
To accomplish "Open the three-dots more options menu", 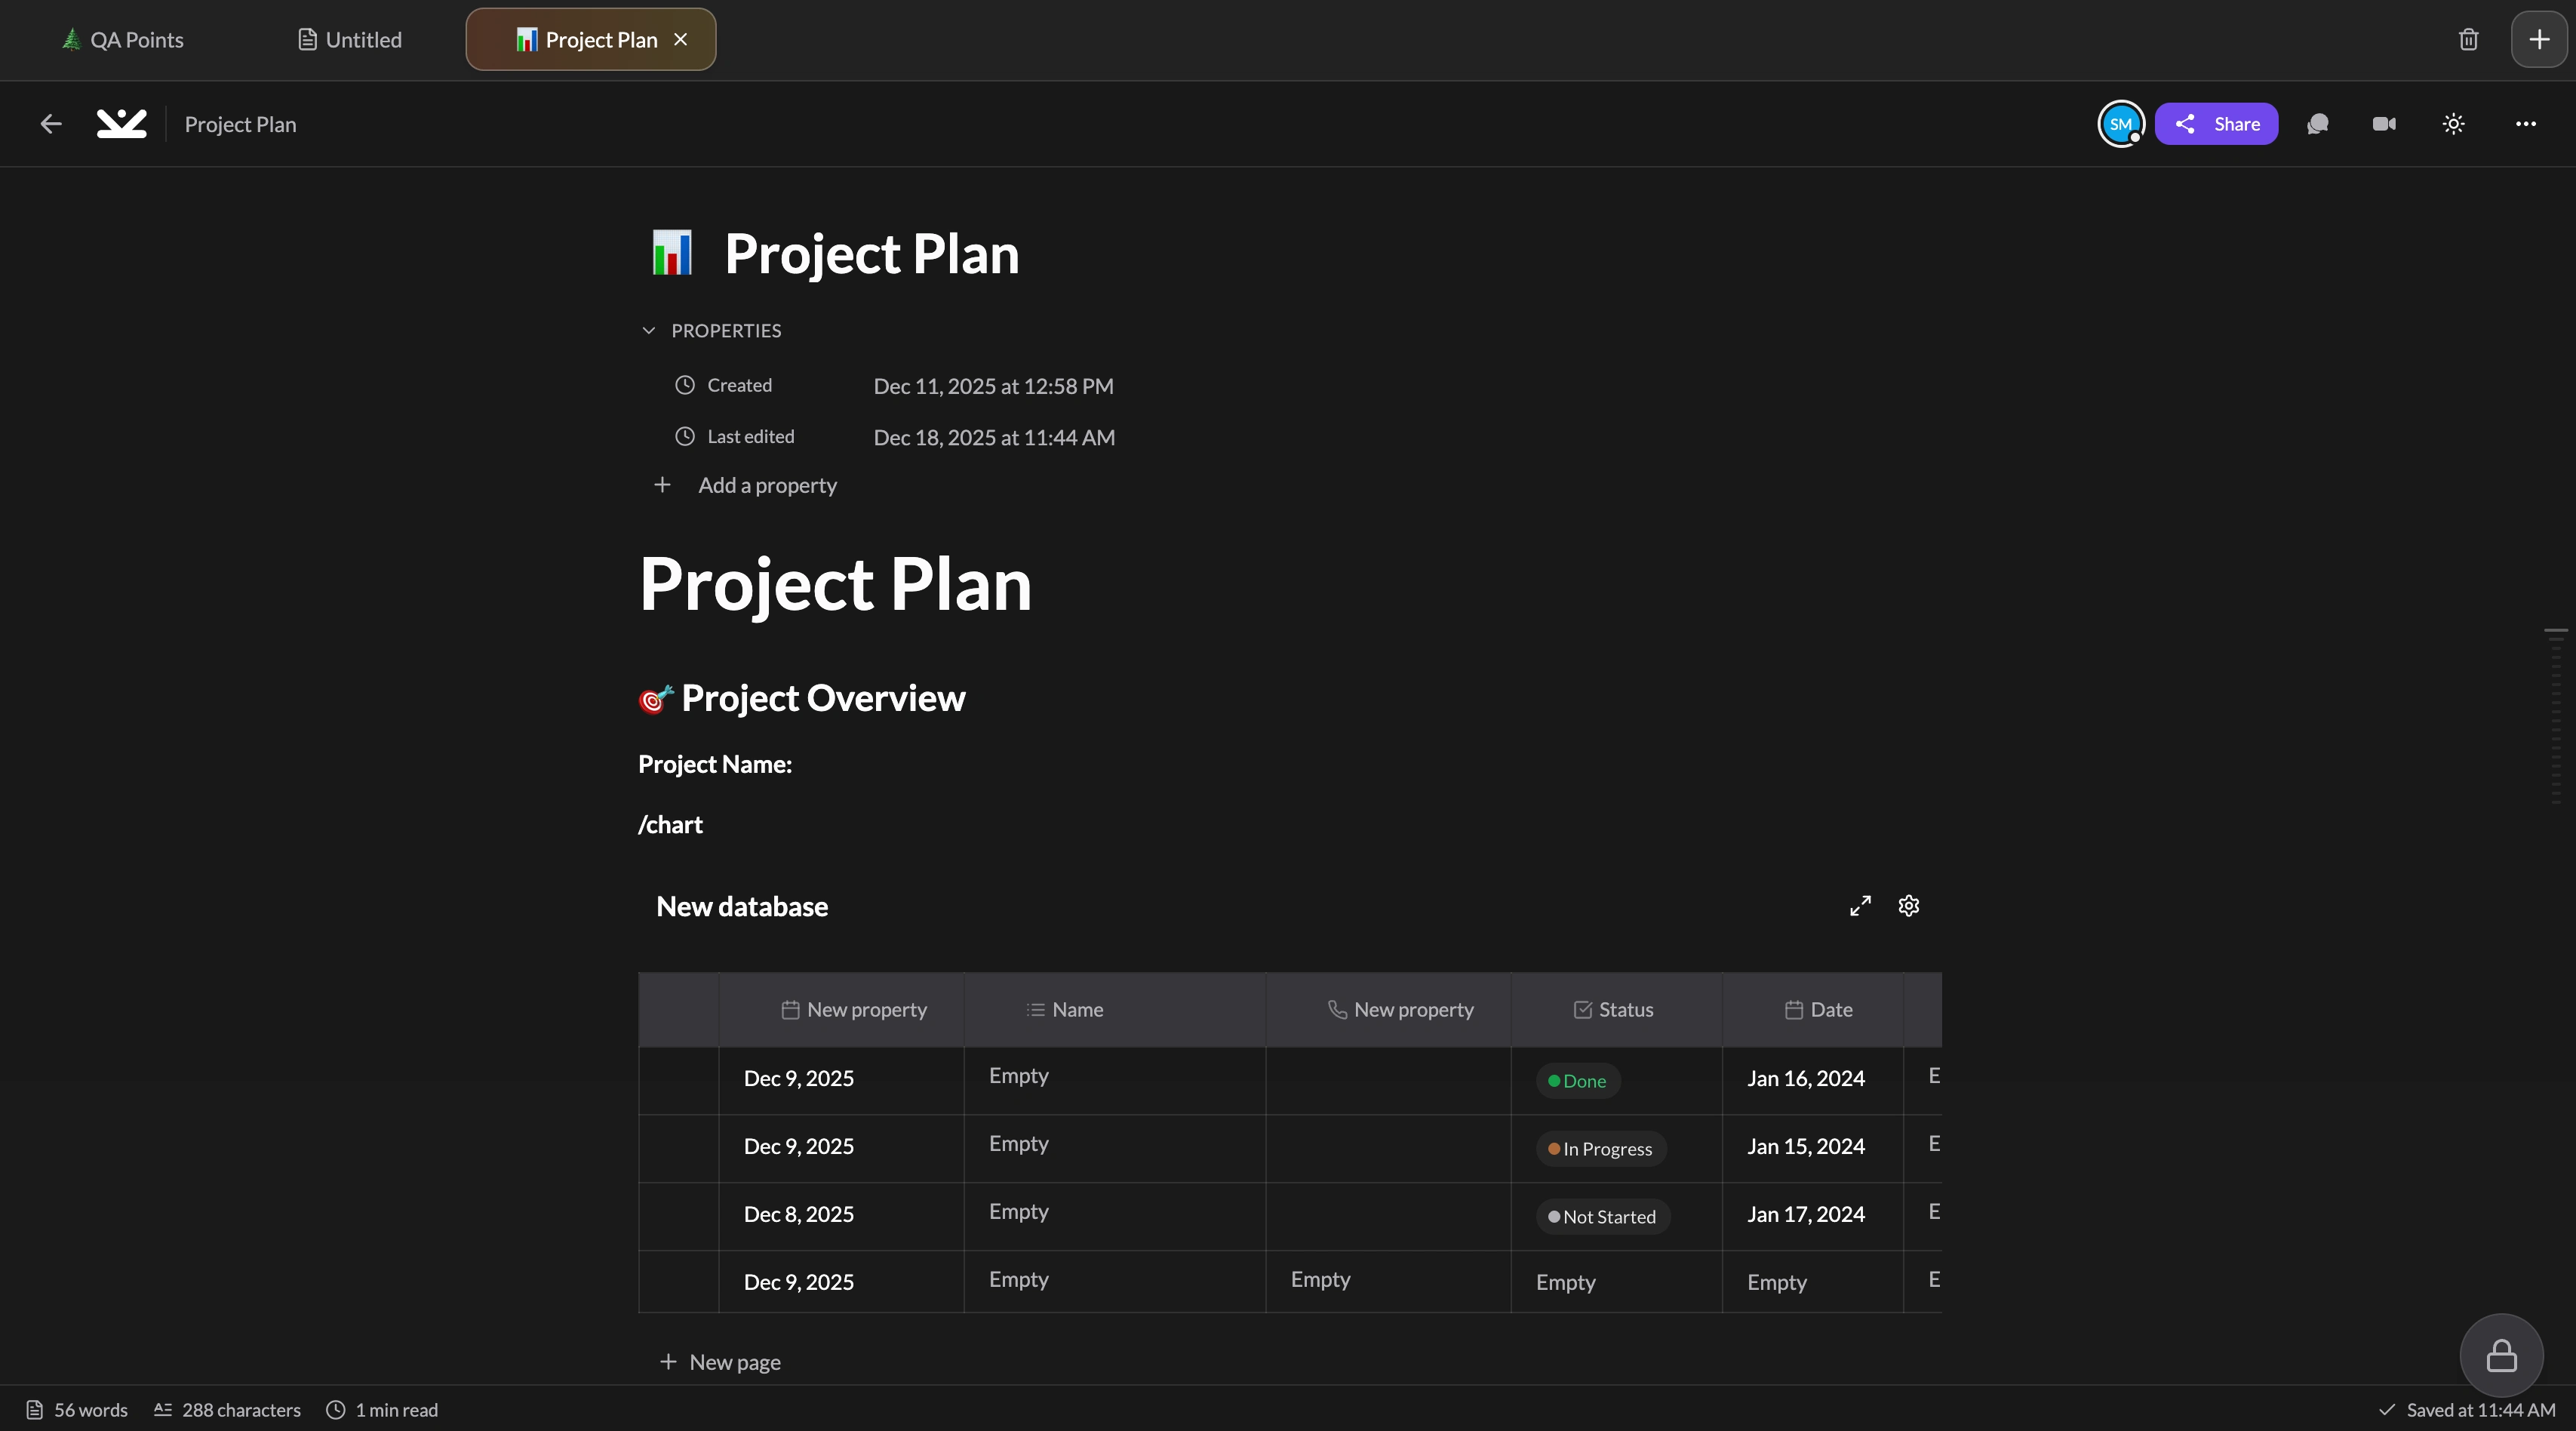I will click(x=2525, y=124).
